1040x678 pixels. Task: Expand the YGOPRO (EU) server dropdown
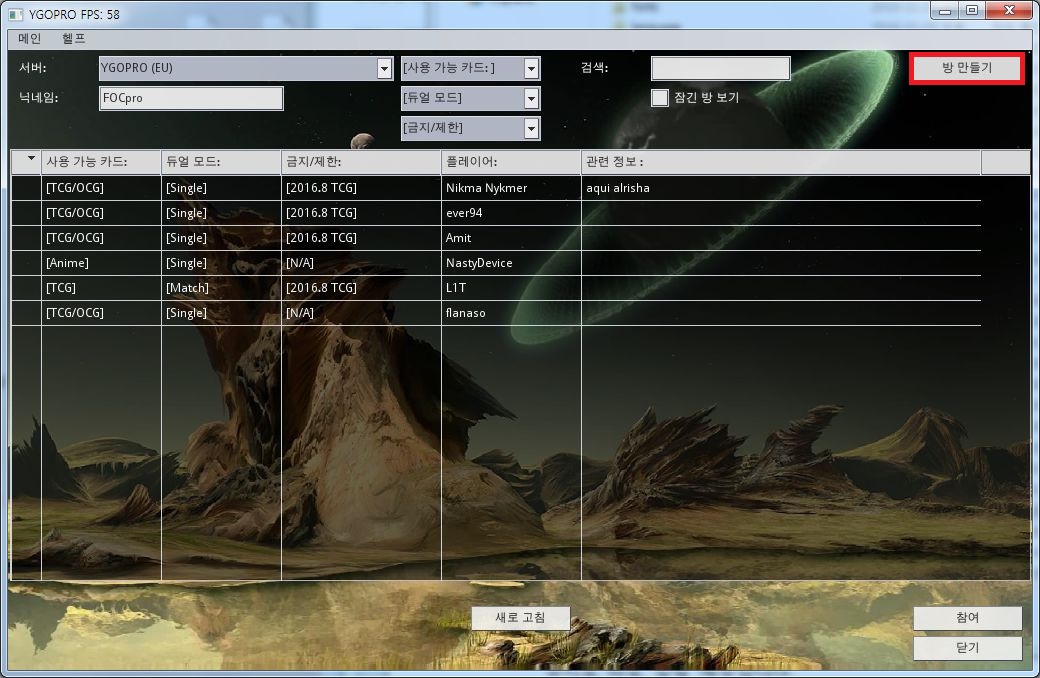384,68
